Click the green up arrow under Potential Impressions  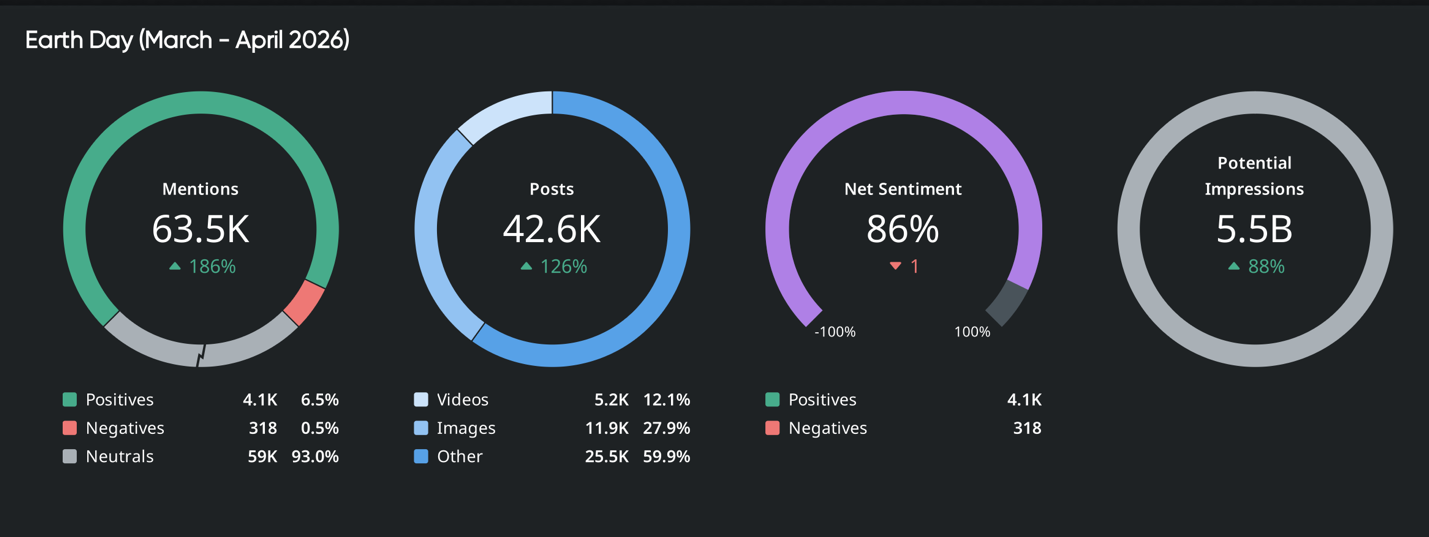pos(1233,267)
